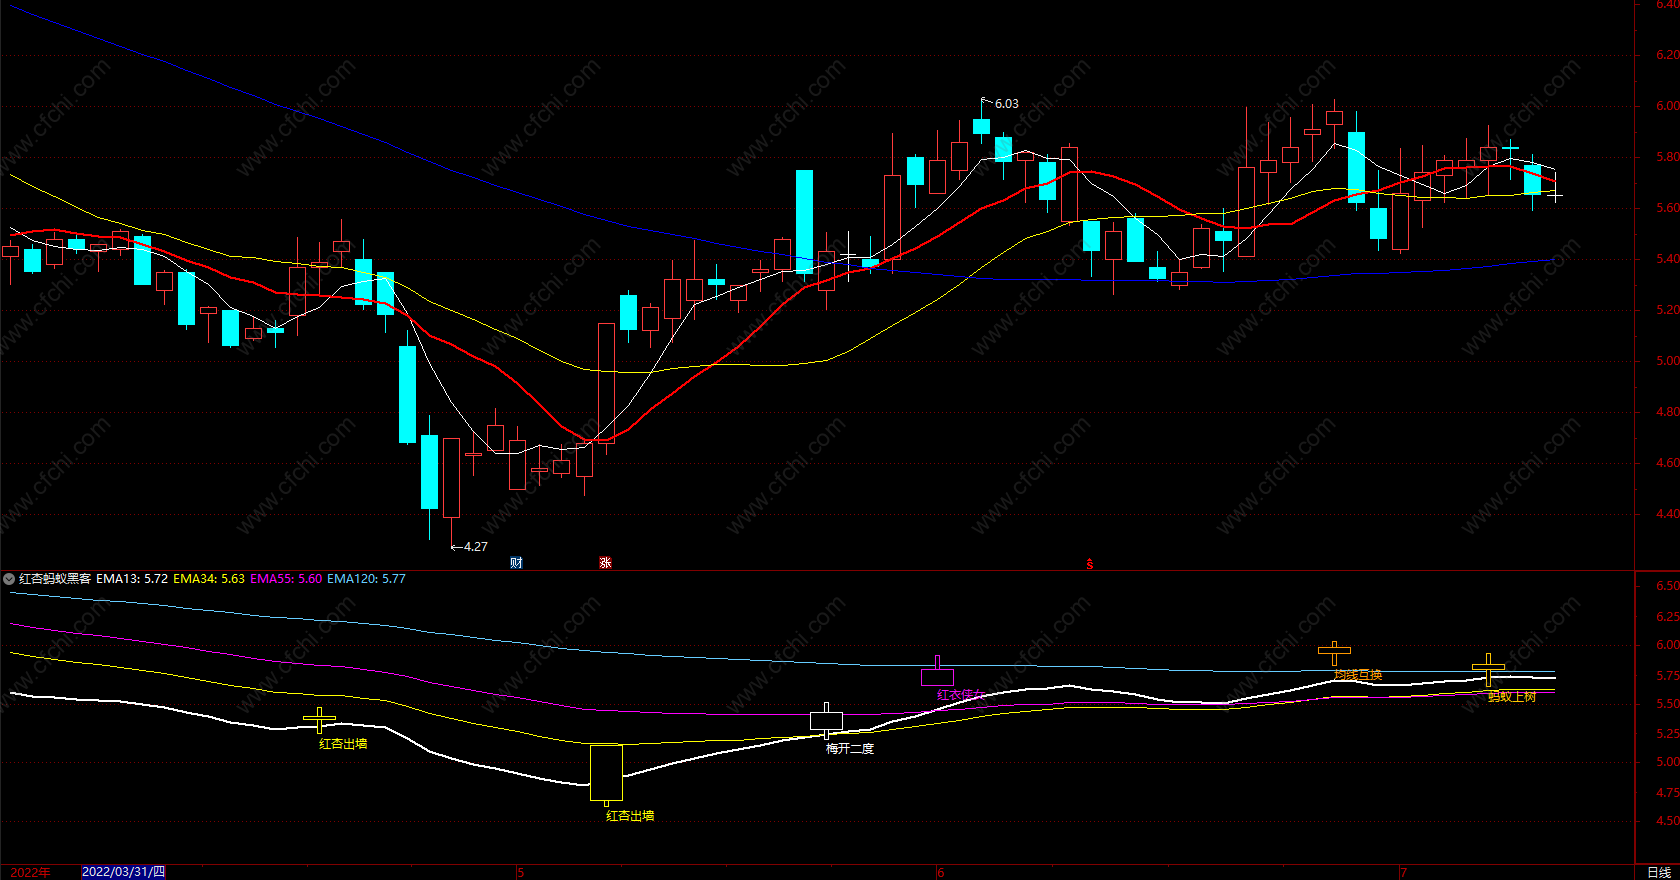The width and height of the screenshot is (1680, 880).
Task: Click the 4.40 price axis label
Action: point(1667,515)
